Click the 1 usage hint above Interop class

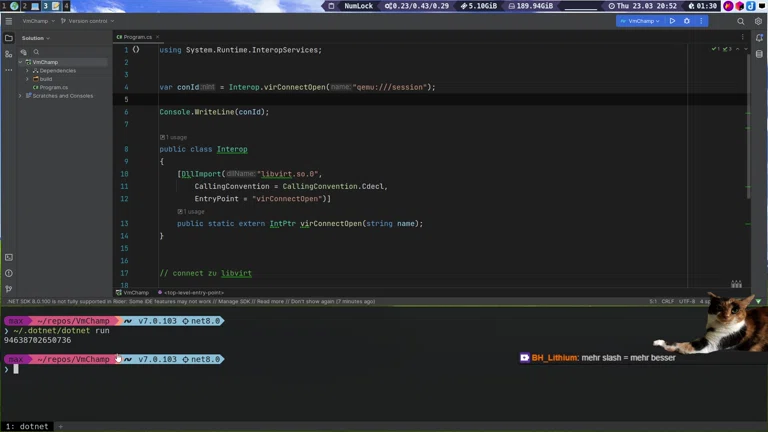click(x=173, y=137)
